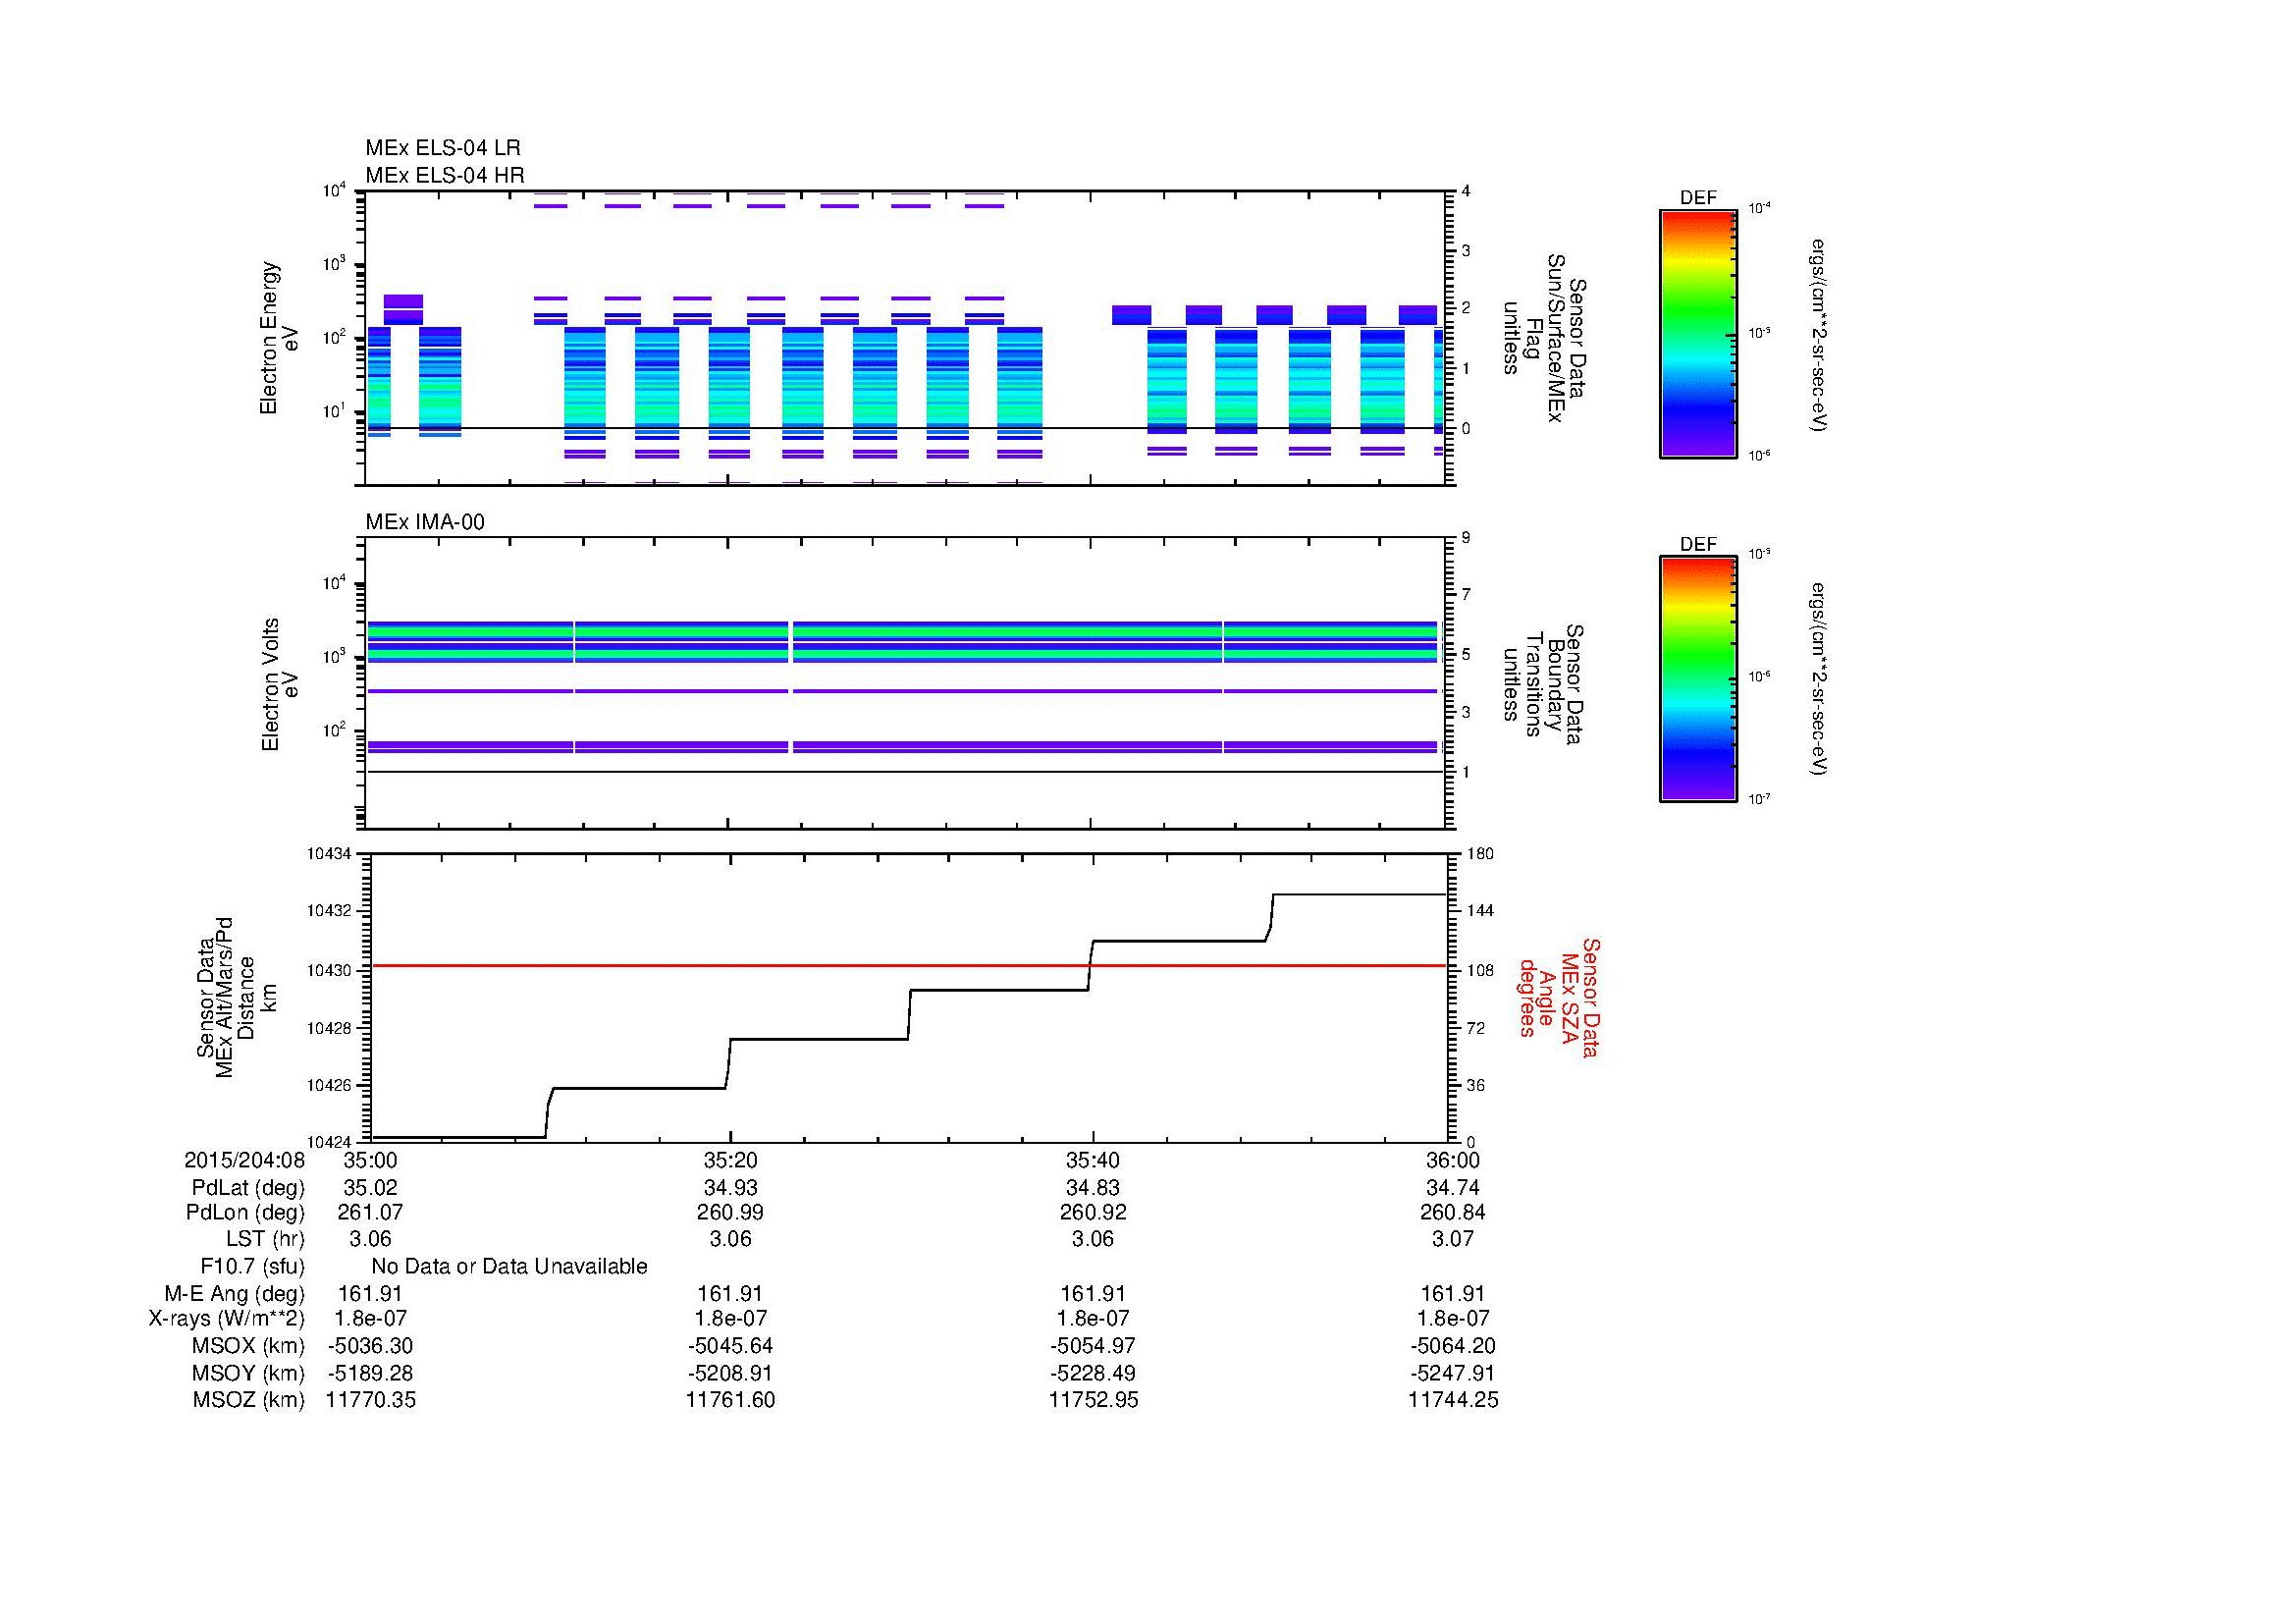Click the '35:20' time tick label

731,1161
